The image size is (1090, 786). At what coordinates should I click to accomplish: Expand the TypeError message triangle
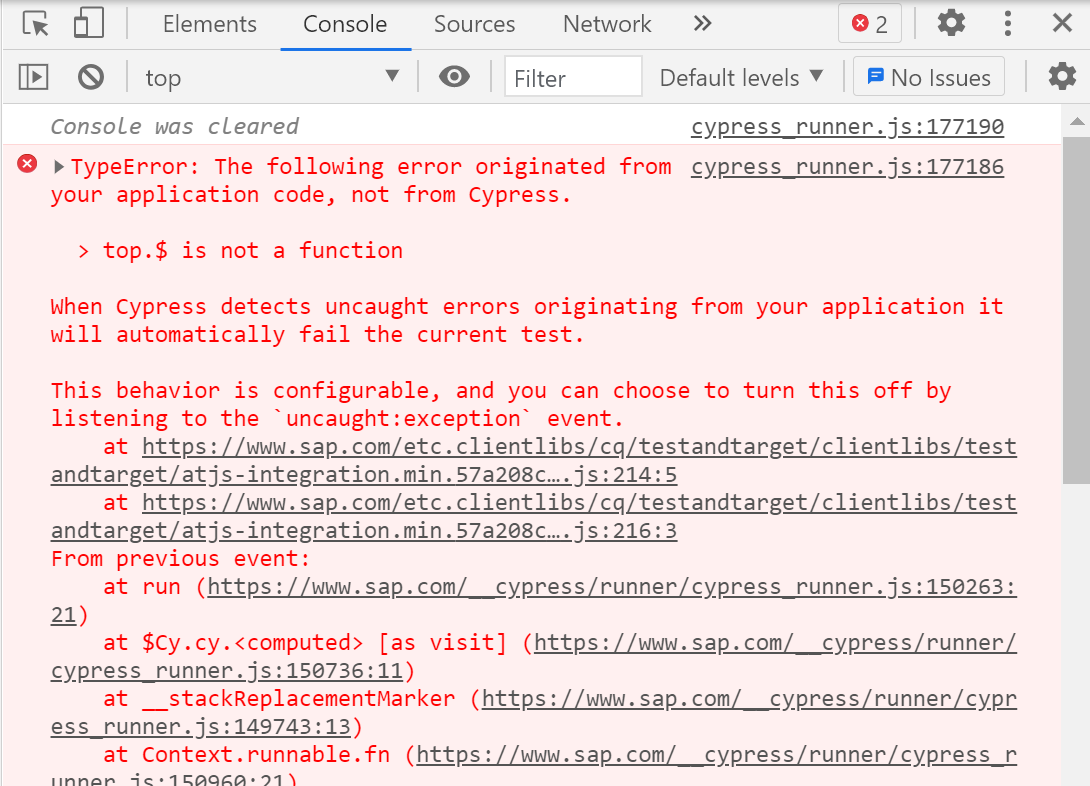tap(59, 167)
